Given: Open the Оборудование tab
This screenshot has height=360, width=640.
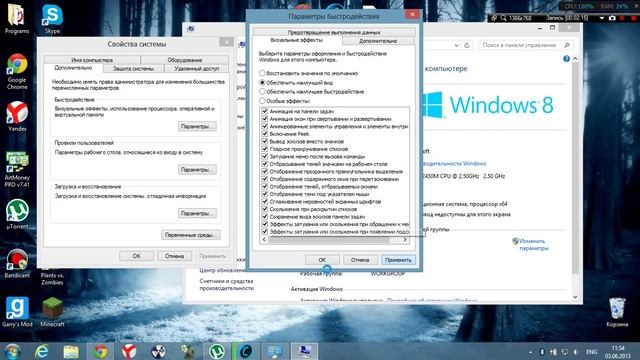Looking at the screenshot, I should point(184,60).
